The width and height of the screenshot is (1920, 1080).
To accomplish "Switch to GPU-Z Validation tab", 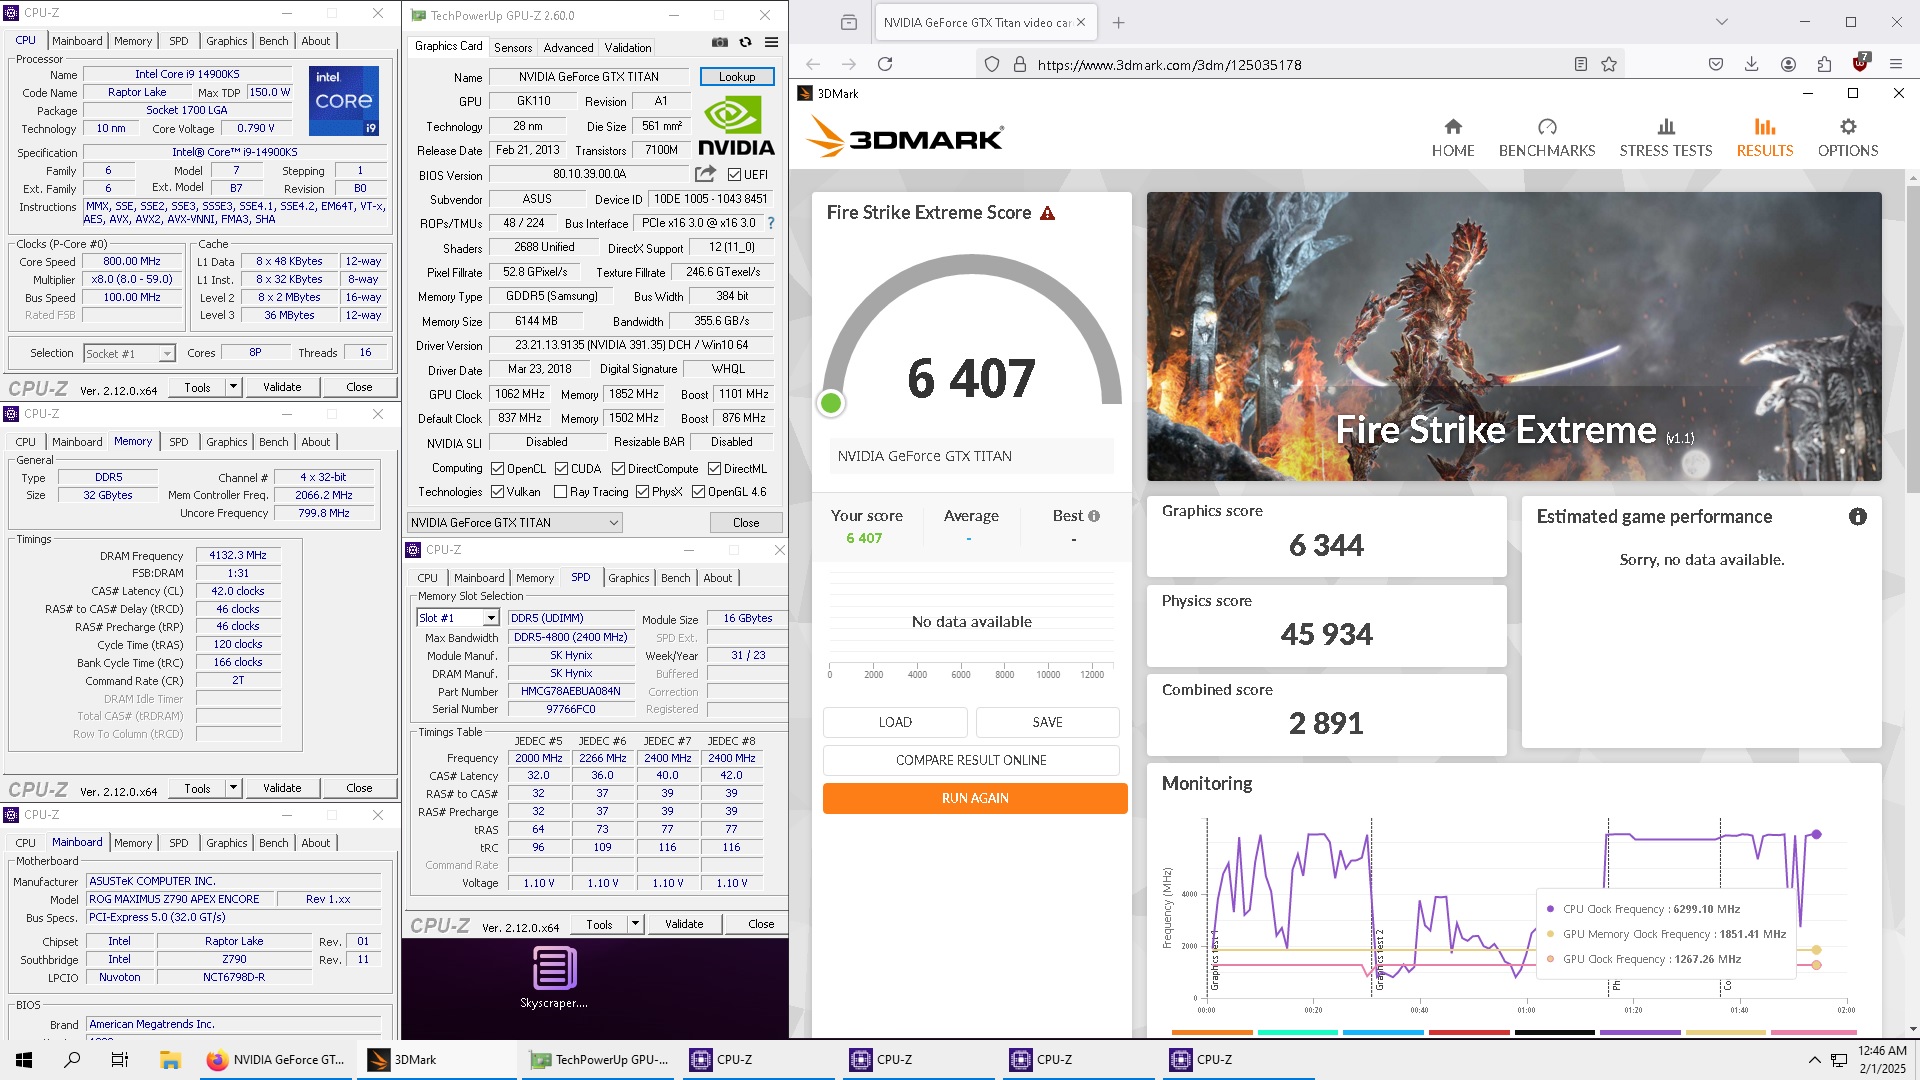I will [628, 47].
